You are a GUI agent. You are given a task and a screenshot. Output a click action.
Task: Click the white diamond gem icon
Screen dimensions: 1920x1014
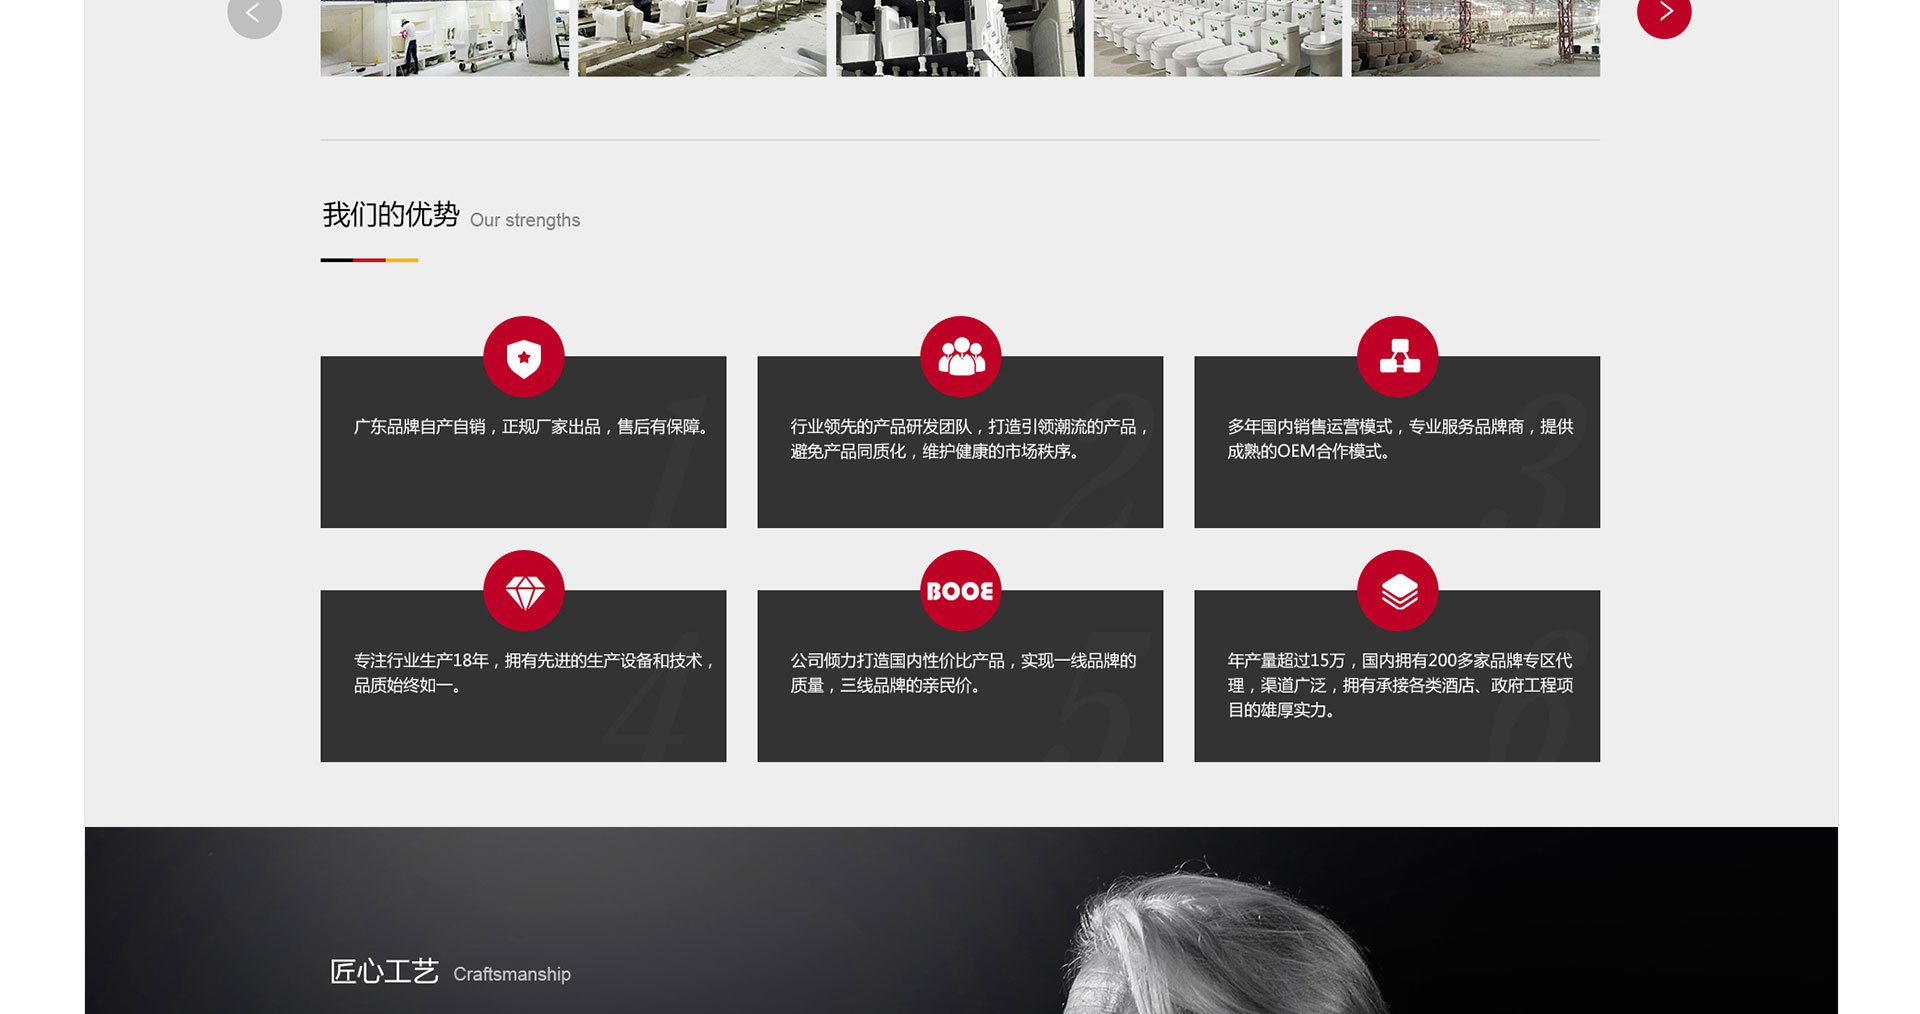(523, 591)
